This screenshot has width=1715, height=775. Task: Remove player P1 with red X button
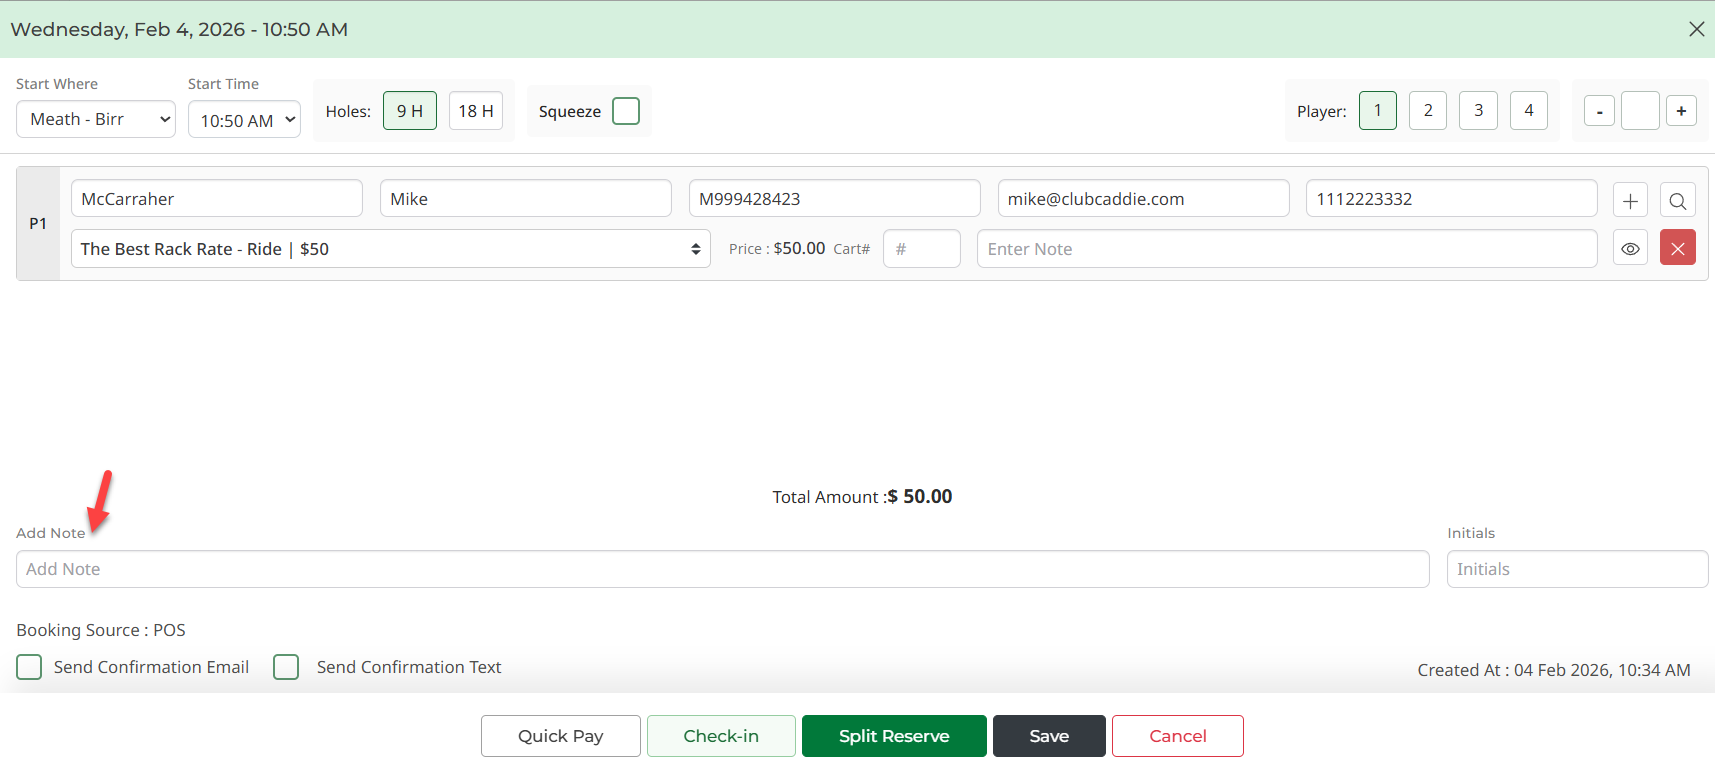click(1677, 248)
